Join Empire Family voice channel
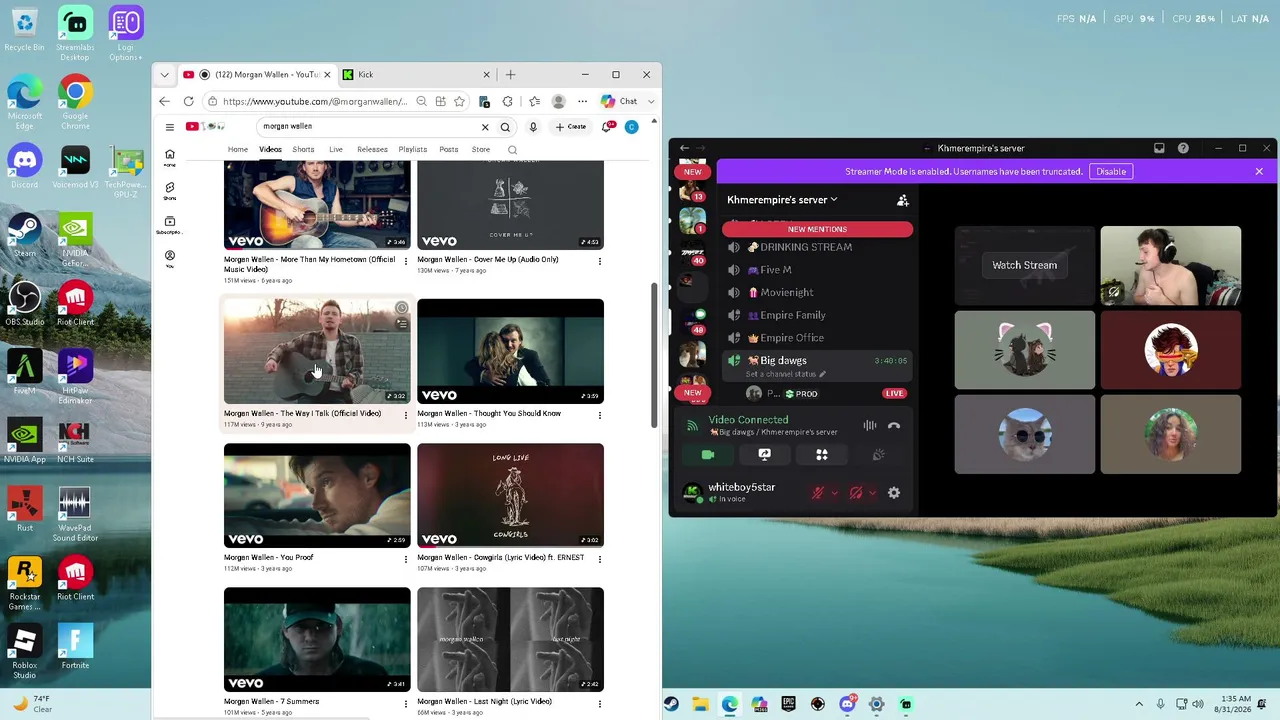This screenshot has width=1280, height=720. tap(817, 315)
